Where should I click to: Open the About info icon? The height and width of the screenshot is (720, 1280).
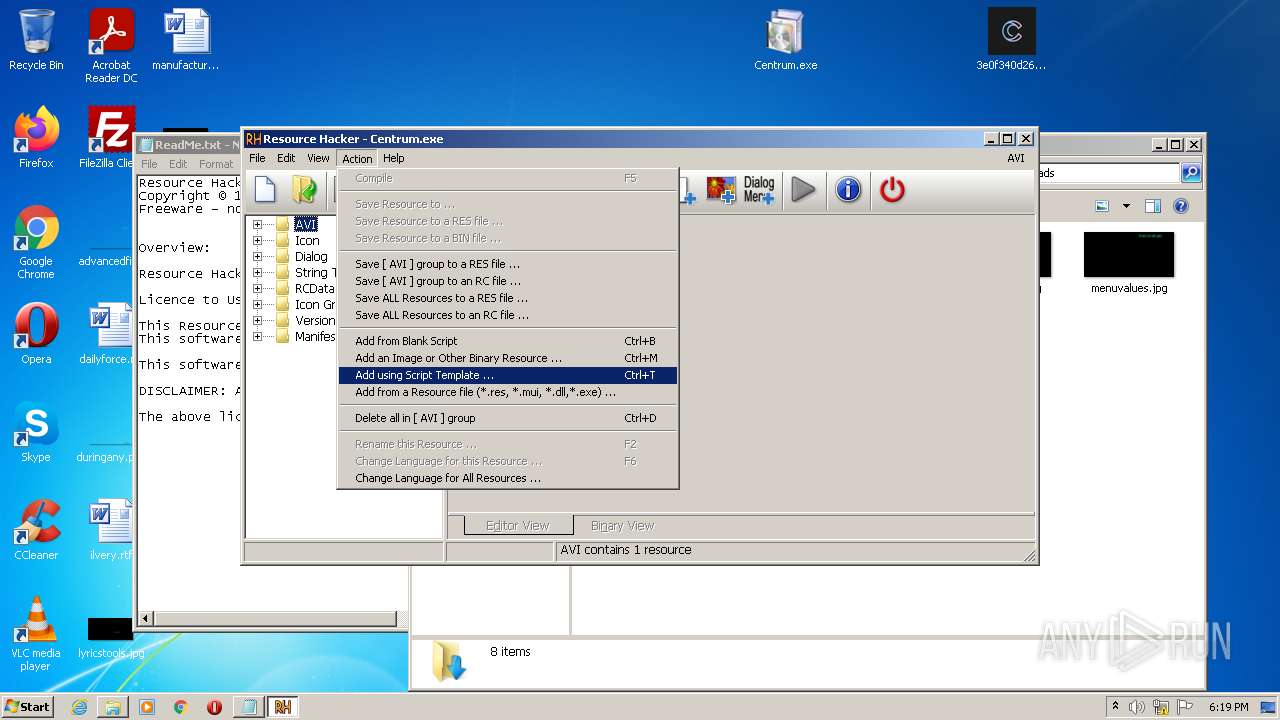[848, 189]
